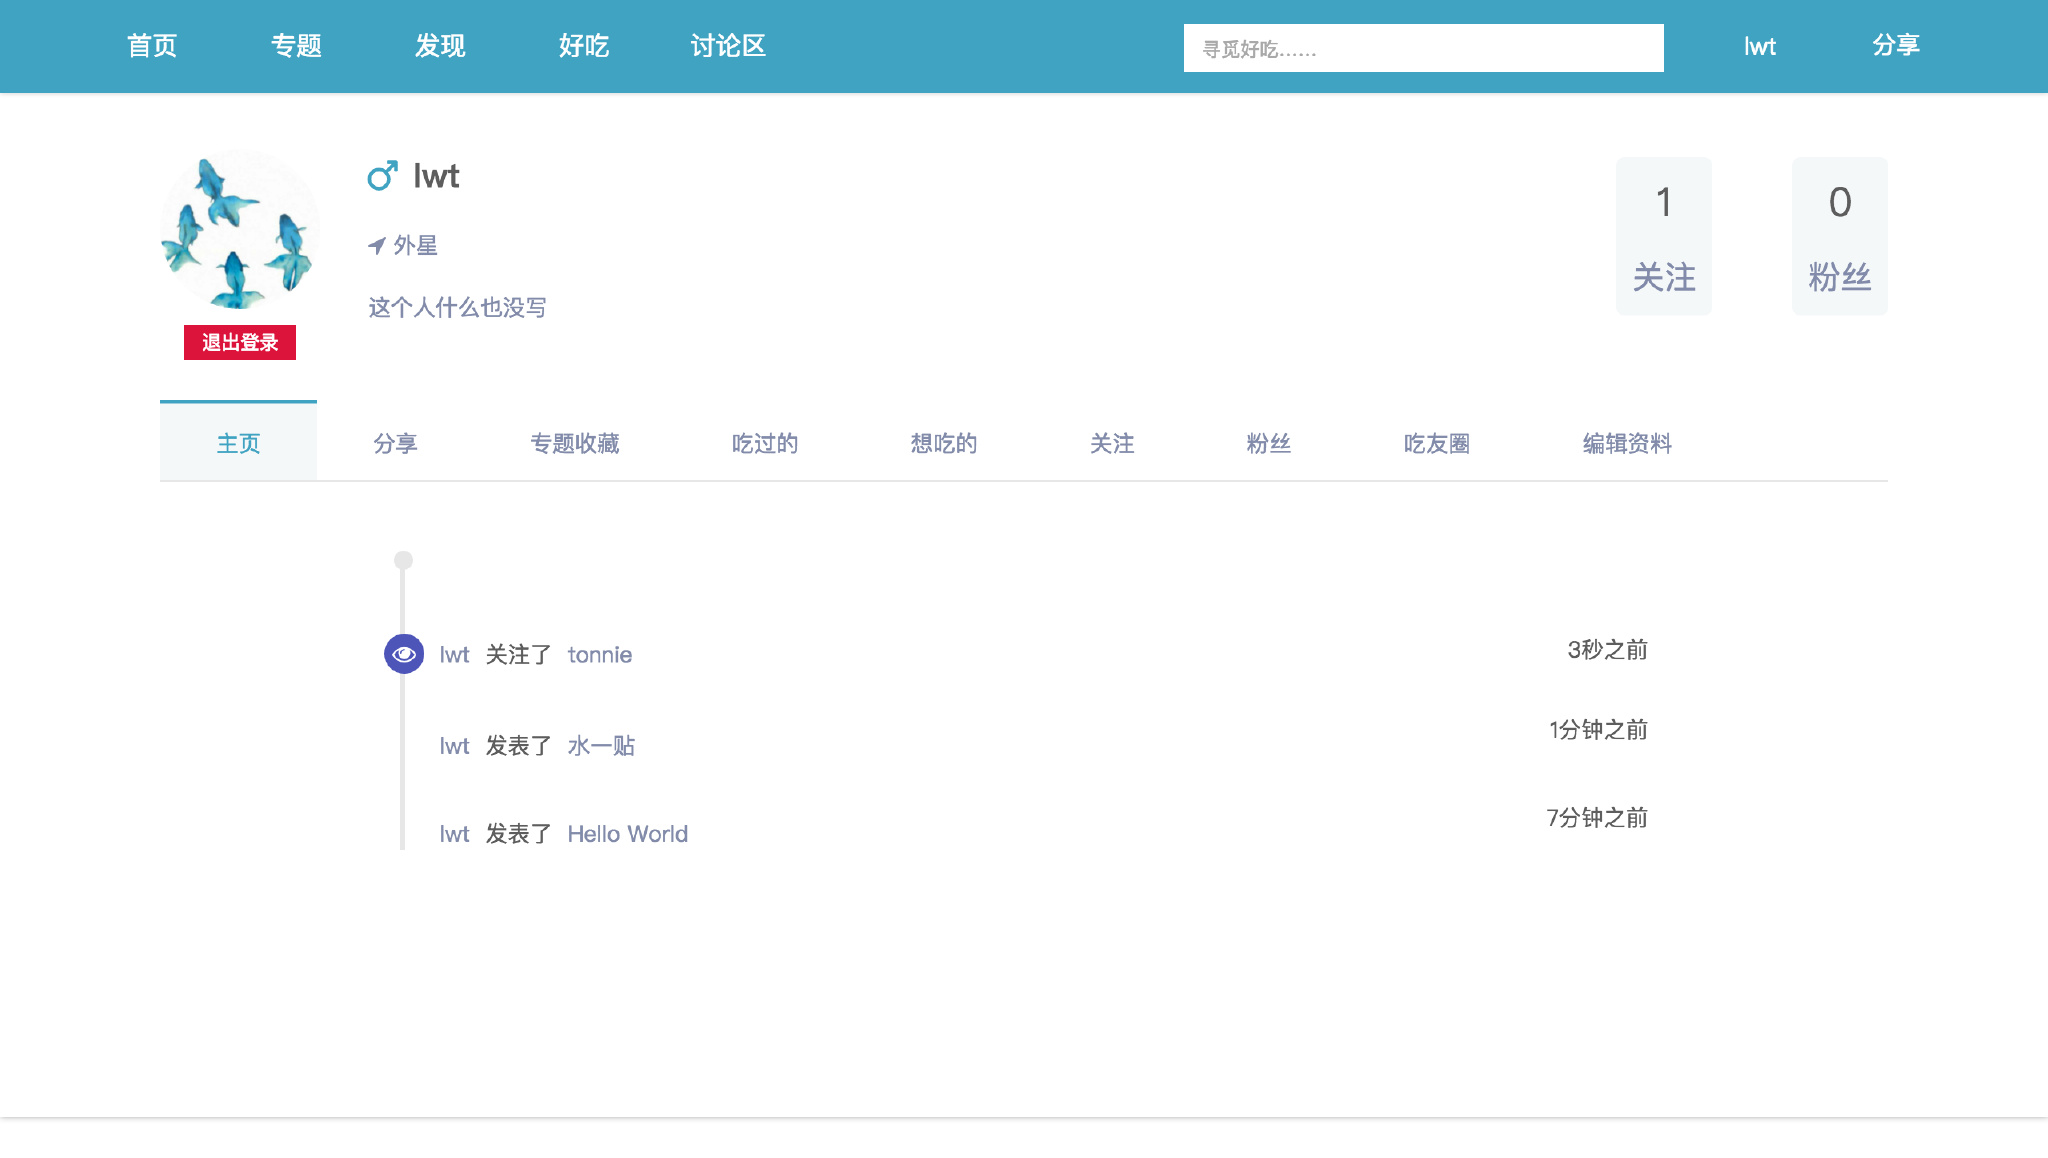
Task: Select the 想吃的 tab
Action: click(943, 443)
